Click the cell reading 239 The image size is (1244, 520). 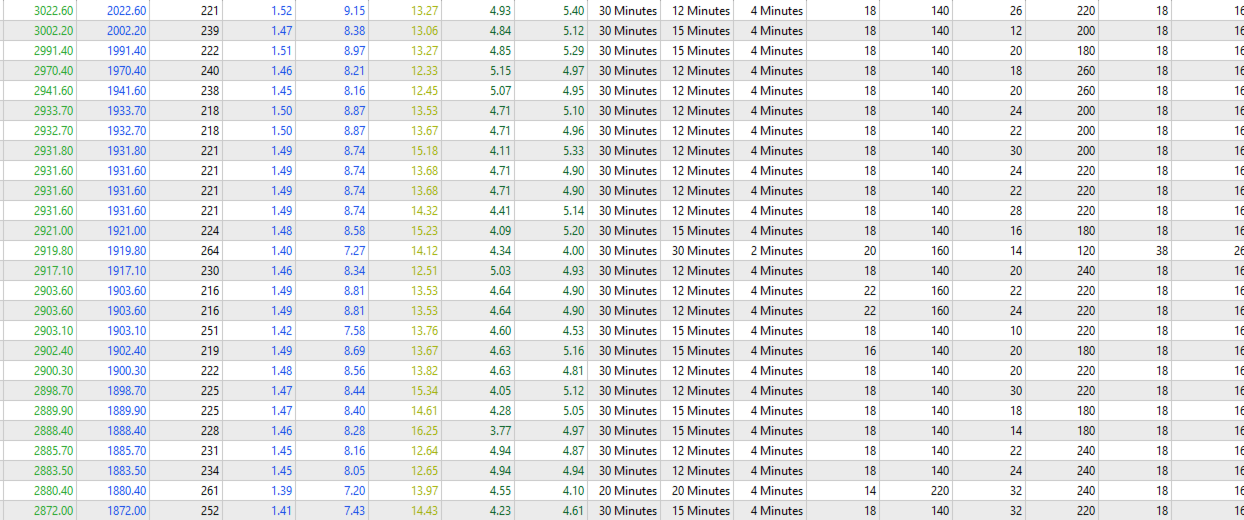tap(210, 31)
